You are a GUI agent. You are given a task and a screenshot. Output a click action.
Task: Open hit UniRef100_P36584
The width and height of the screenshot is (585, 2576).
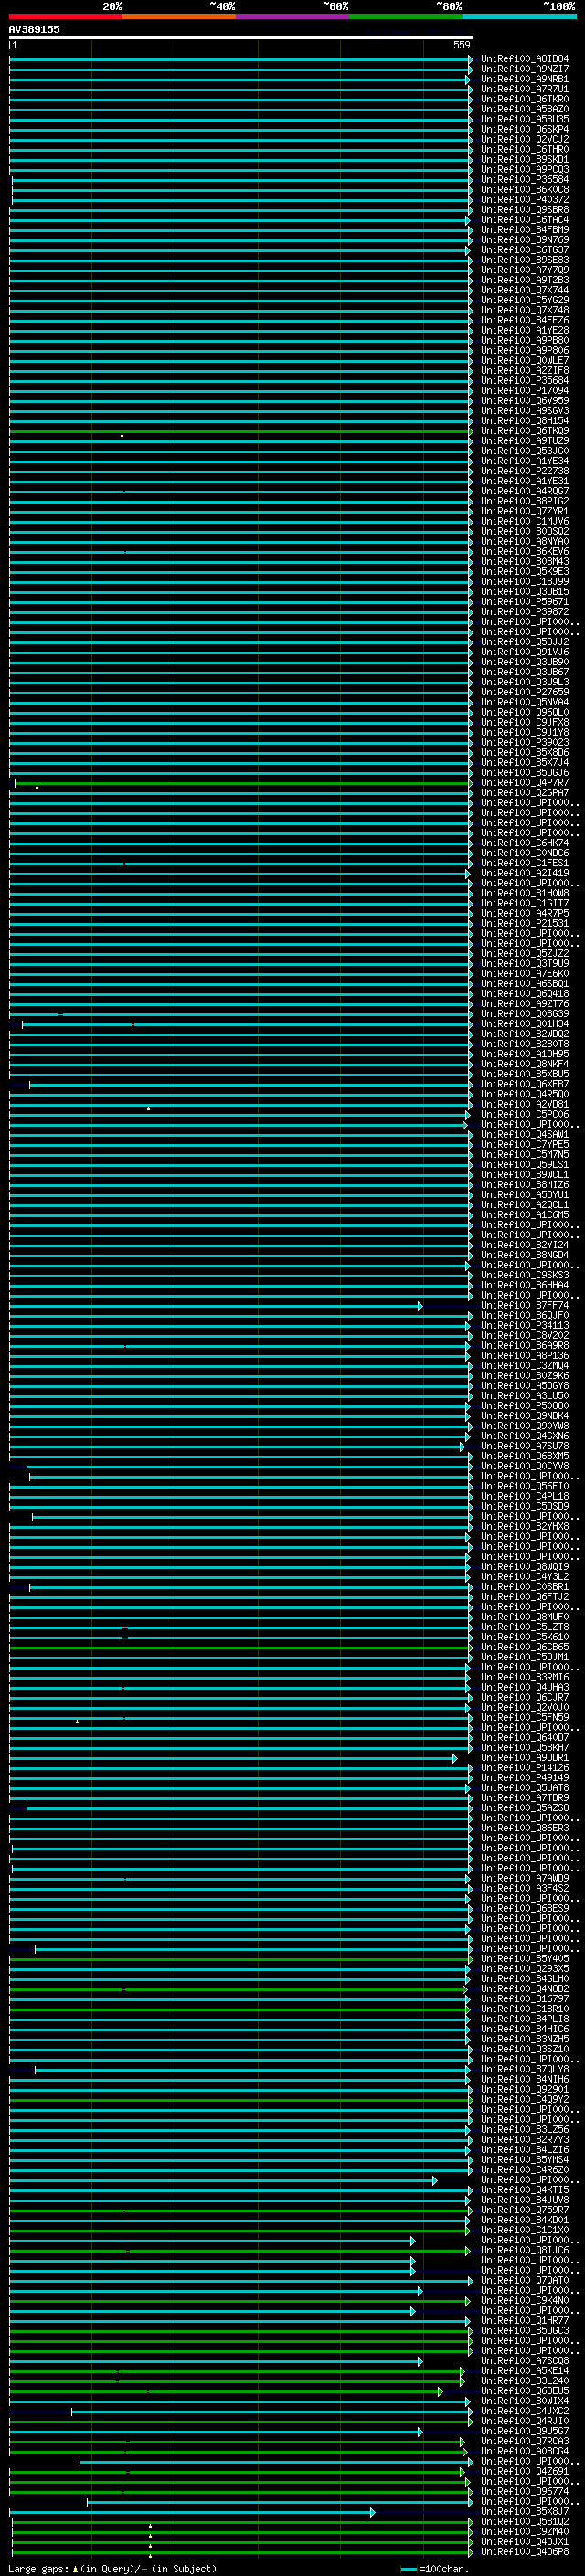pos(525,180)
